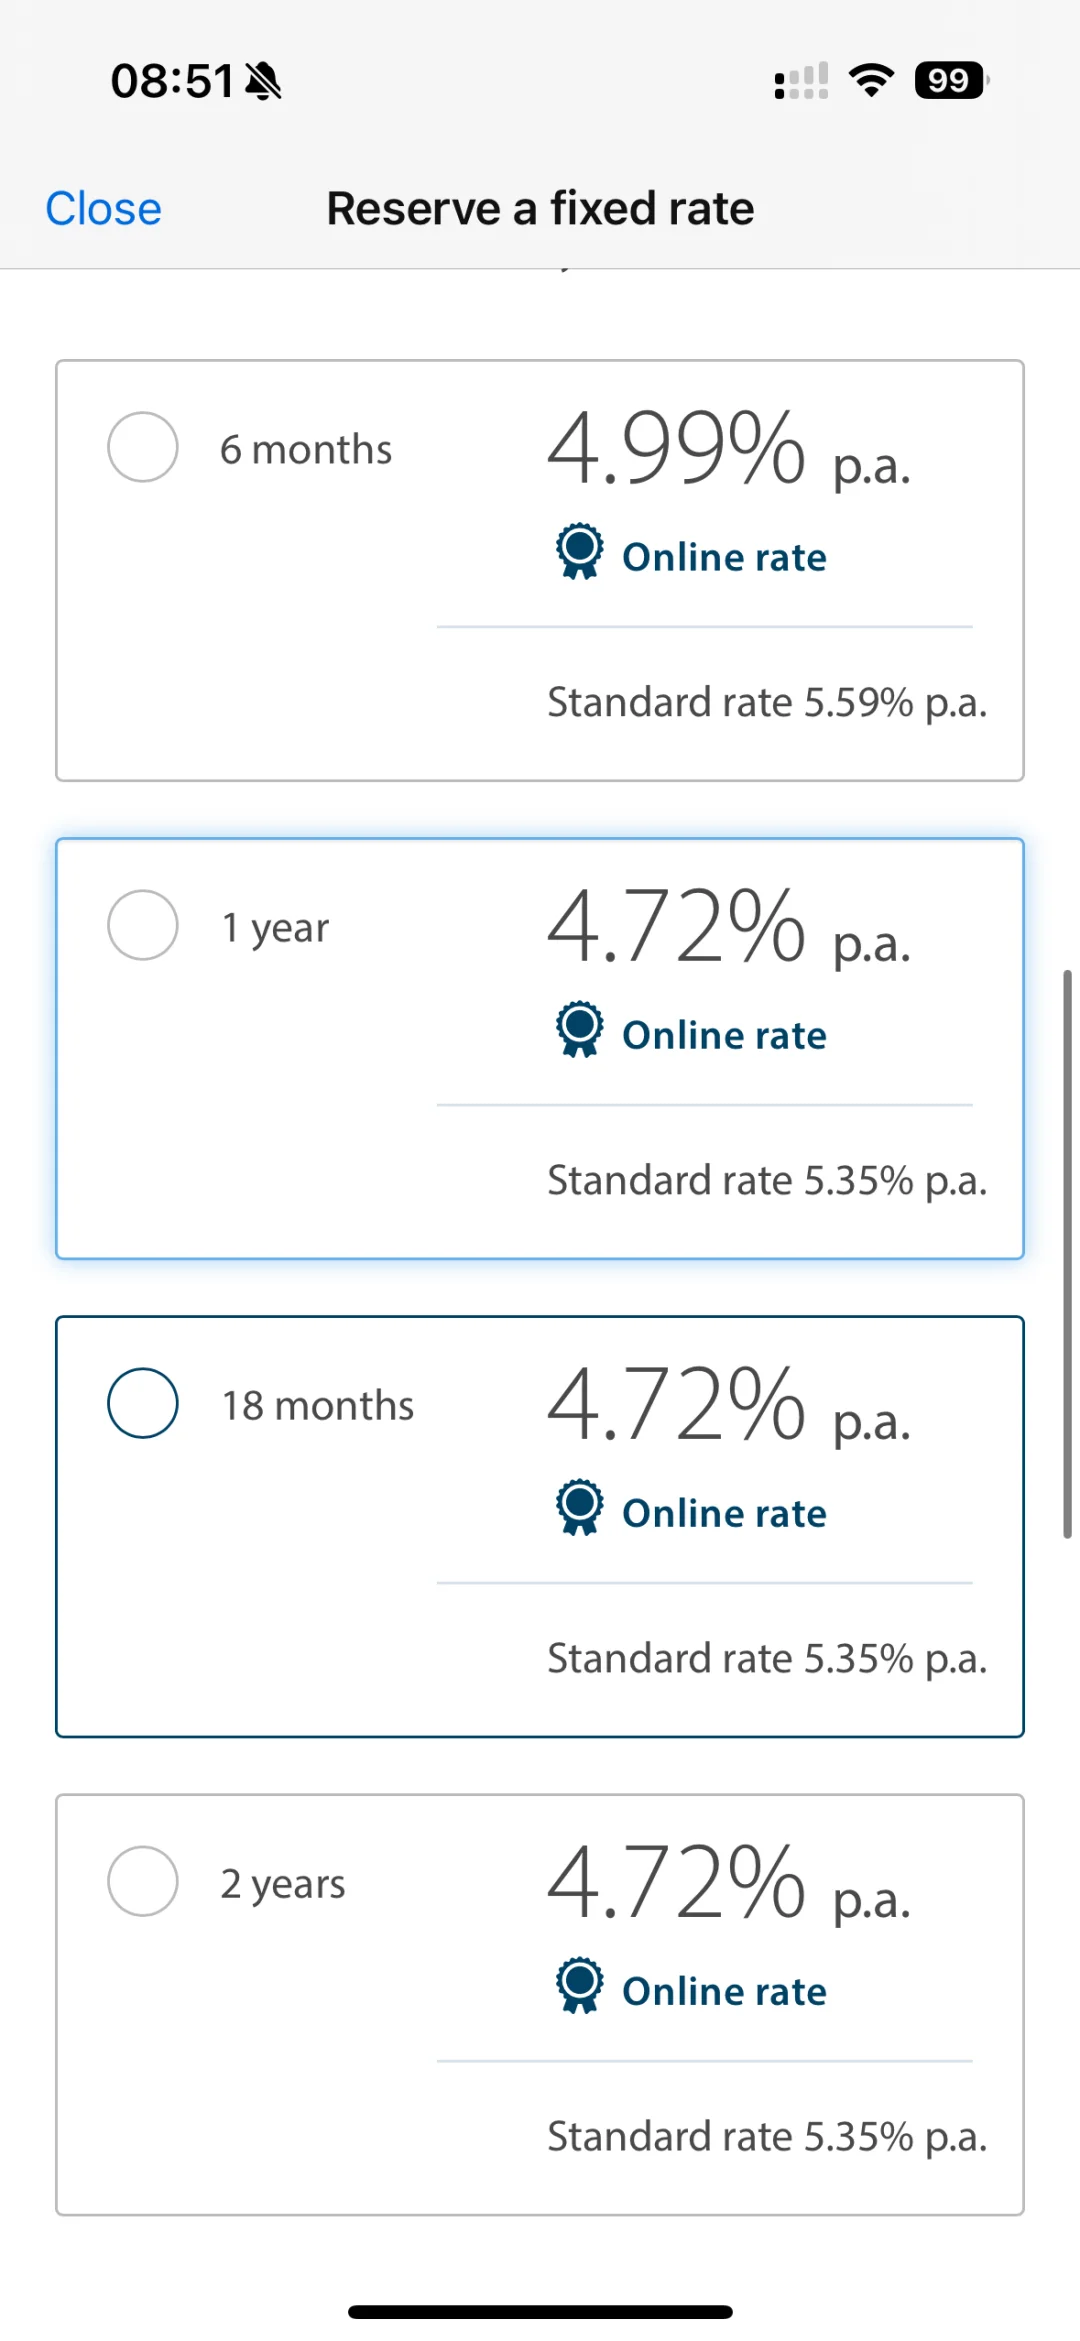The image size is (1080, 2341).
Task: Tap Standard rate 5.59% p.a. text
Action: coord(767,703)
